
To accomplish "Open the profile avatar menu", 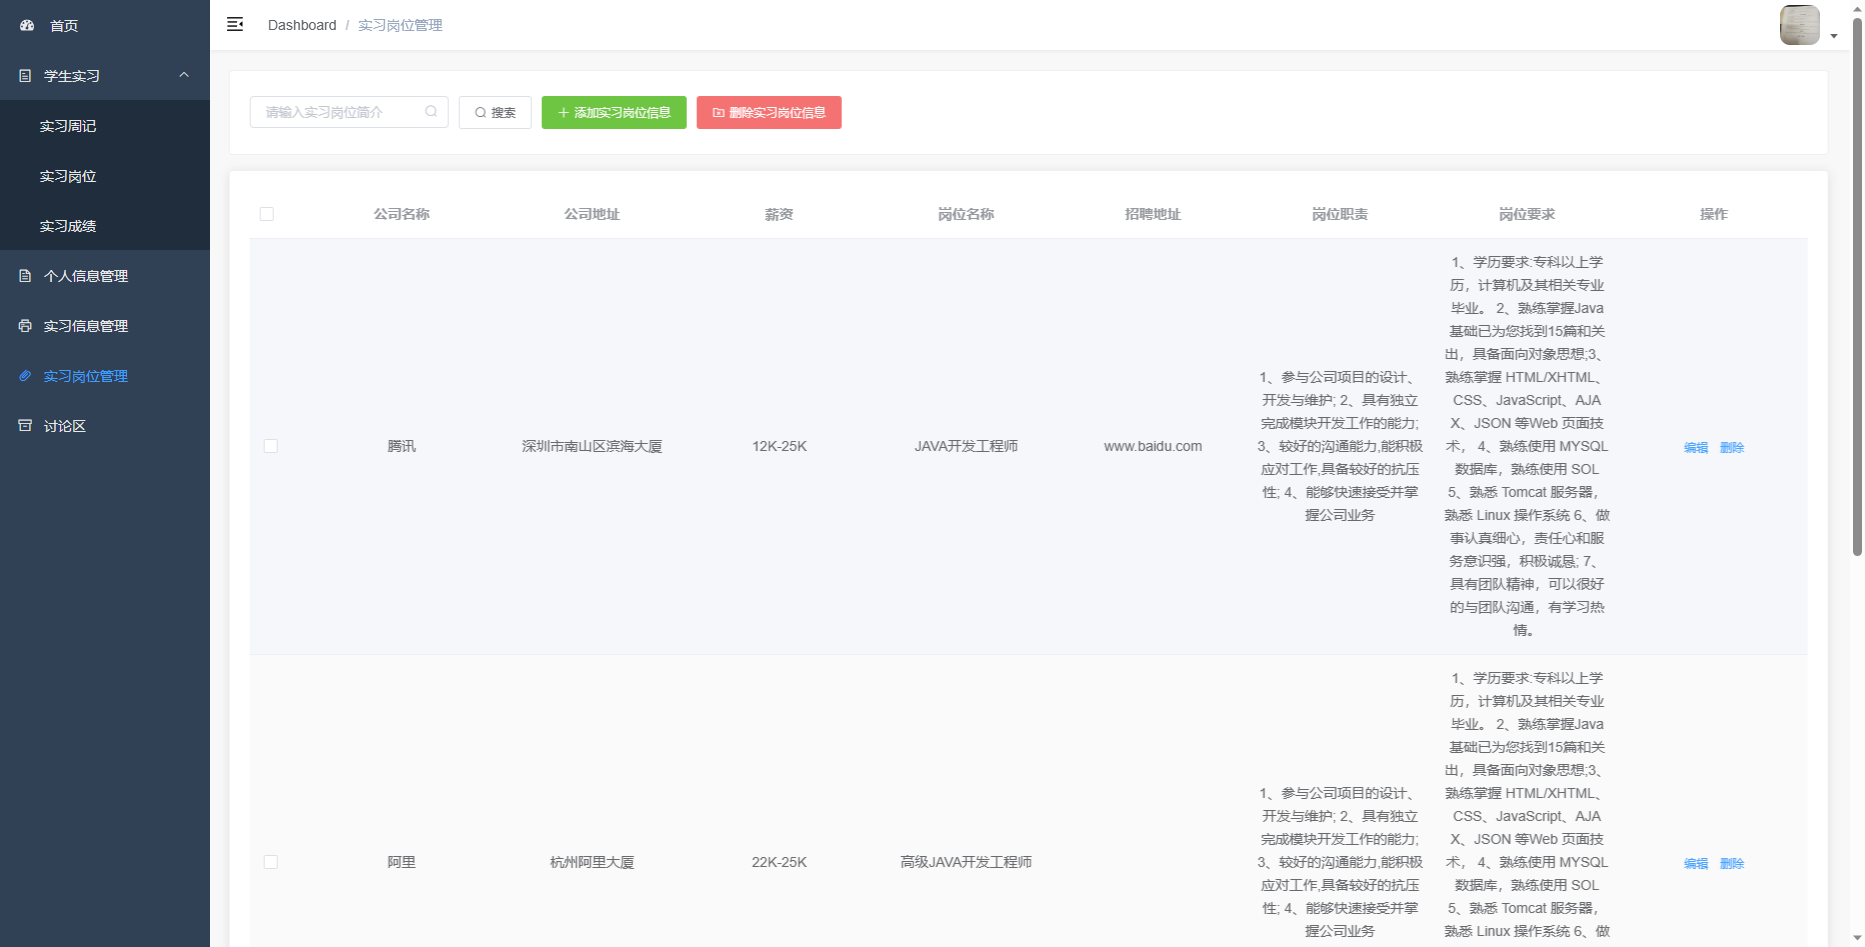I will 1799,25.
